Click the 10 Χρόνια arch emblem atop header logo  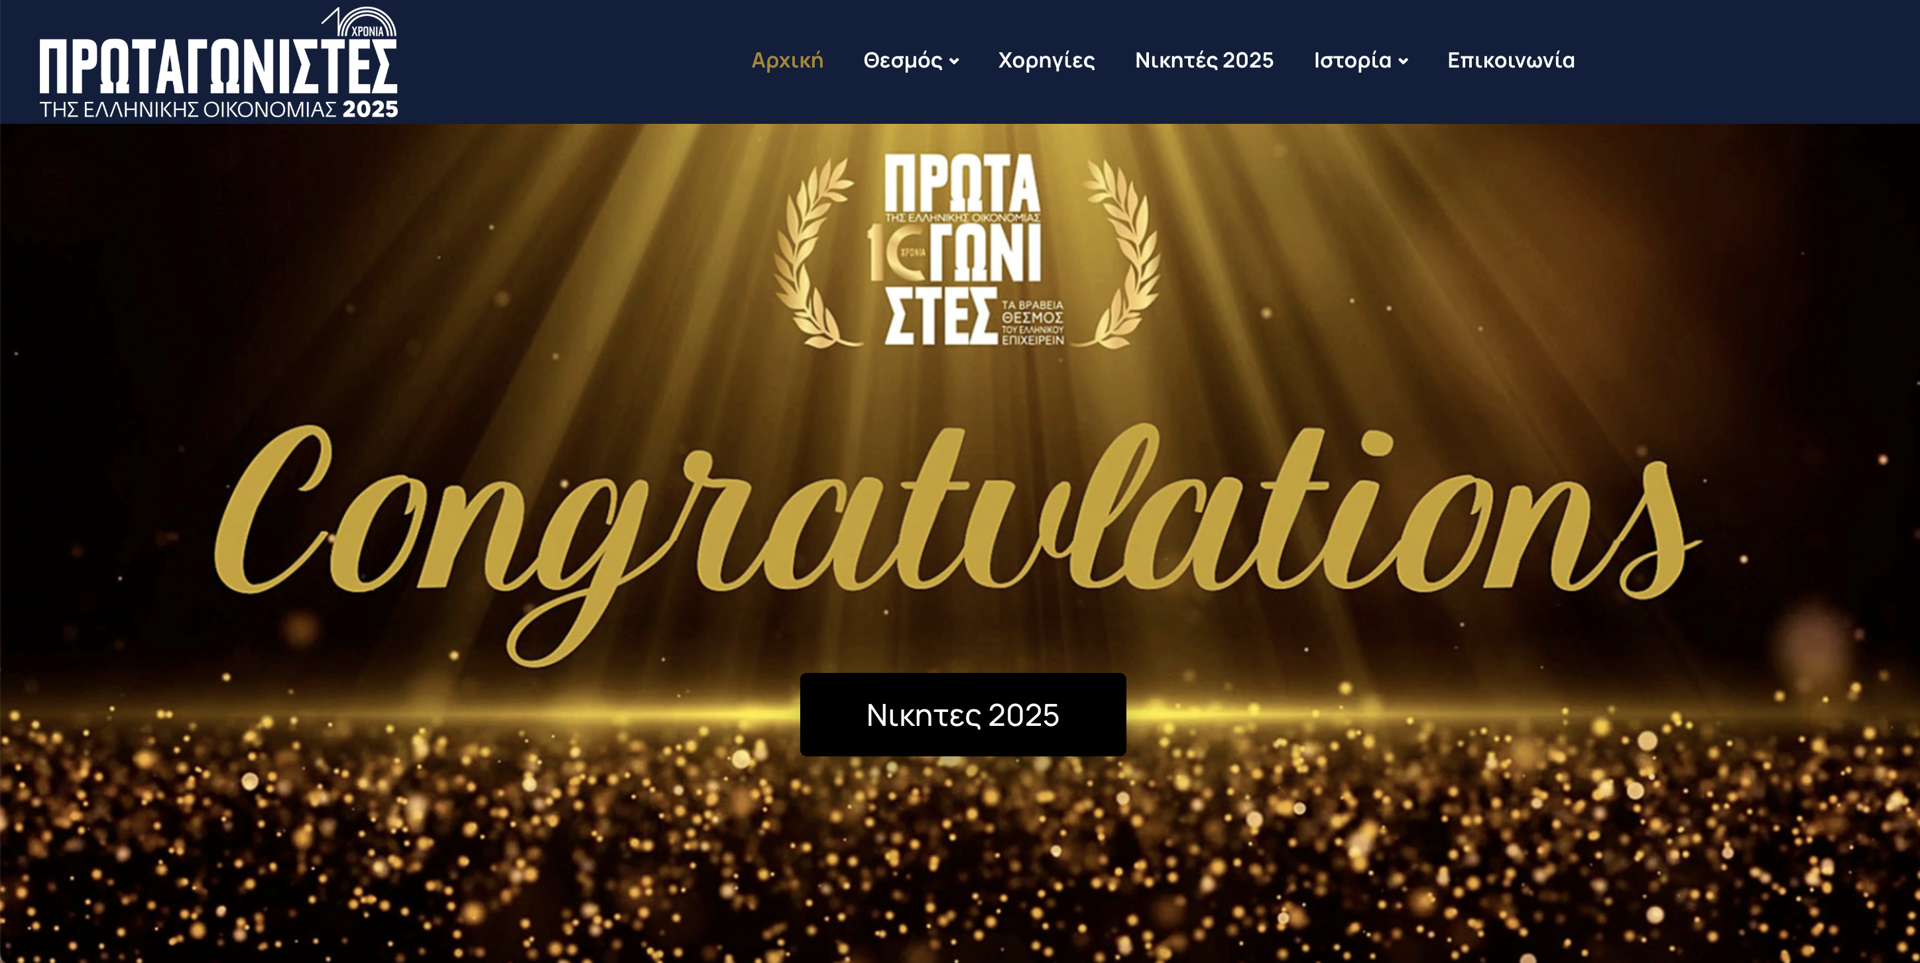pos(360,22)
